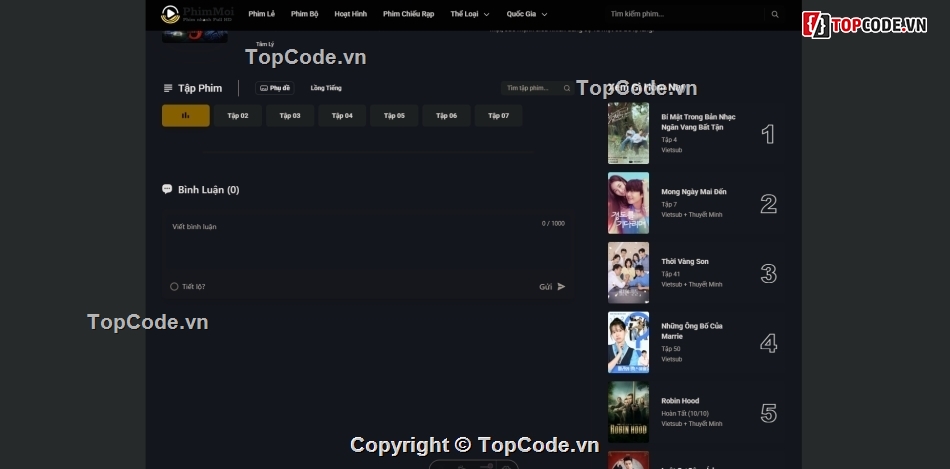Select episode Tập 06
Screen dimensions: 950x469
[446, 116]
